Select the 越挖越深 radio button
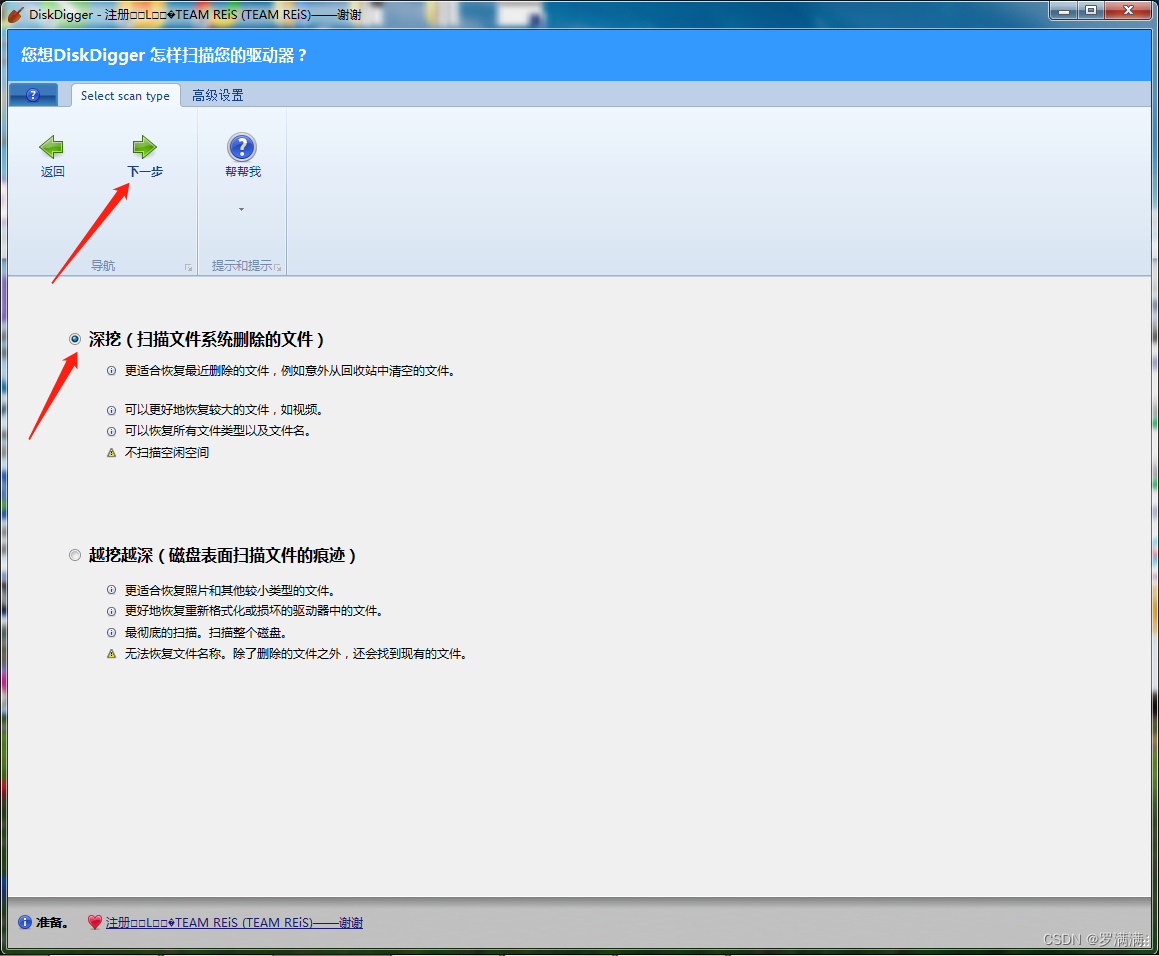Screen dimensions: 1159x956 75,555
